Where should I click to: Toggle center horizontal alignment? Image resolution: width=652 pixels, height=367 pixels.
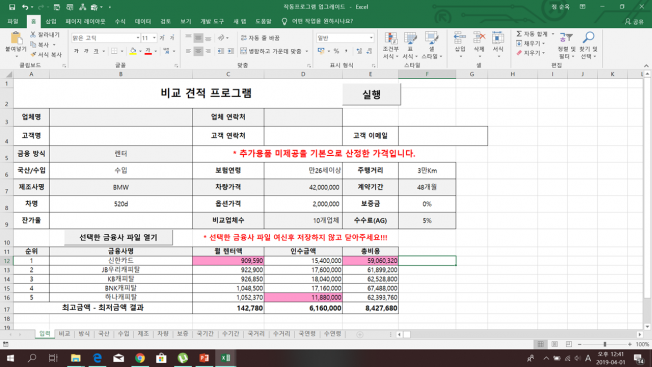[x=198, y=51]
